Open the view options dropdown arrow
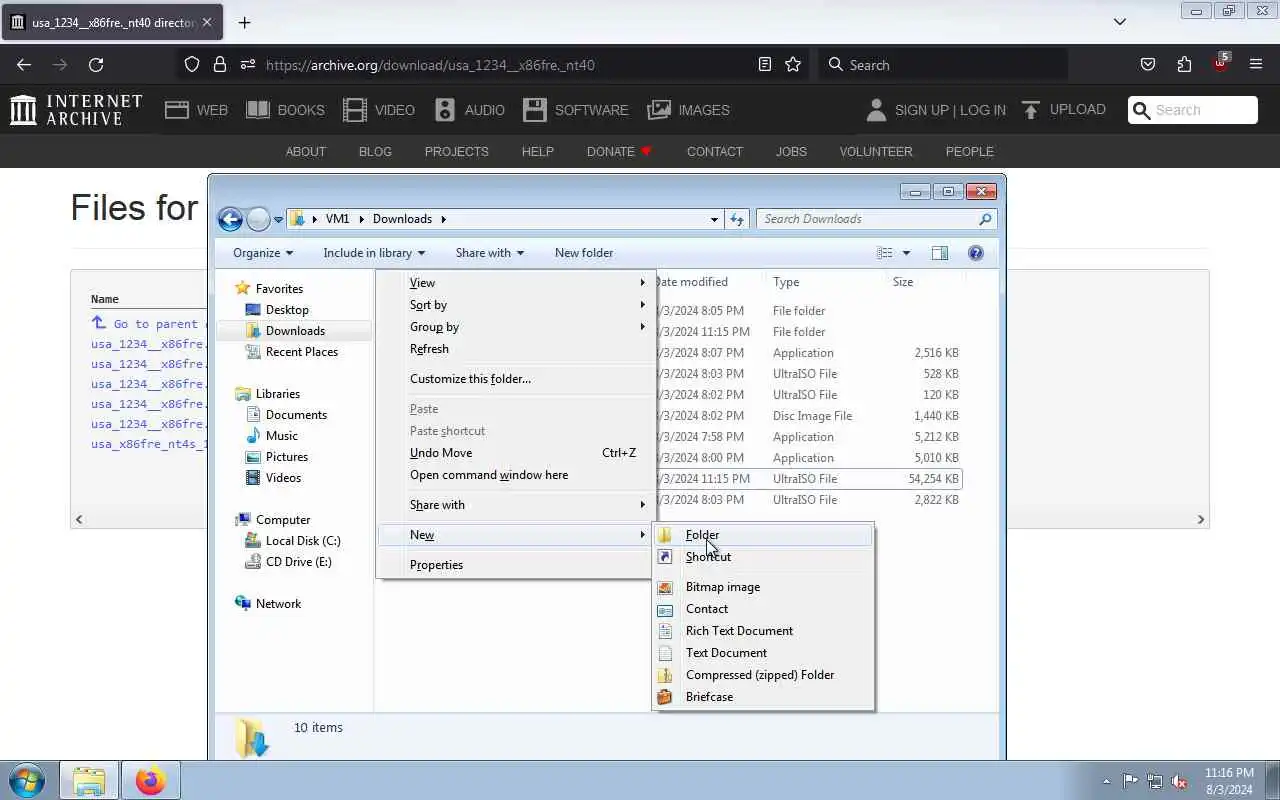The height and width of the screenshot is (800, 1280). 906,253
